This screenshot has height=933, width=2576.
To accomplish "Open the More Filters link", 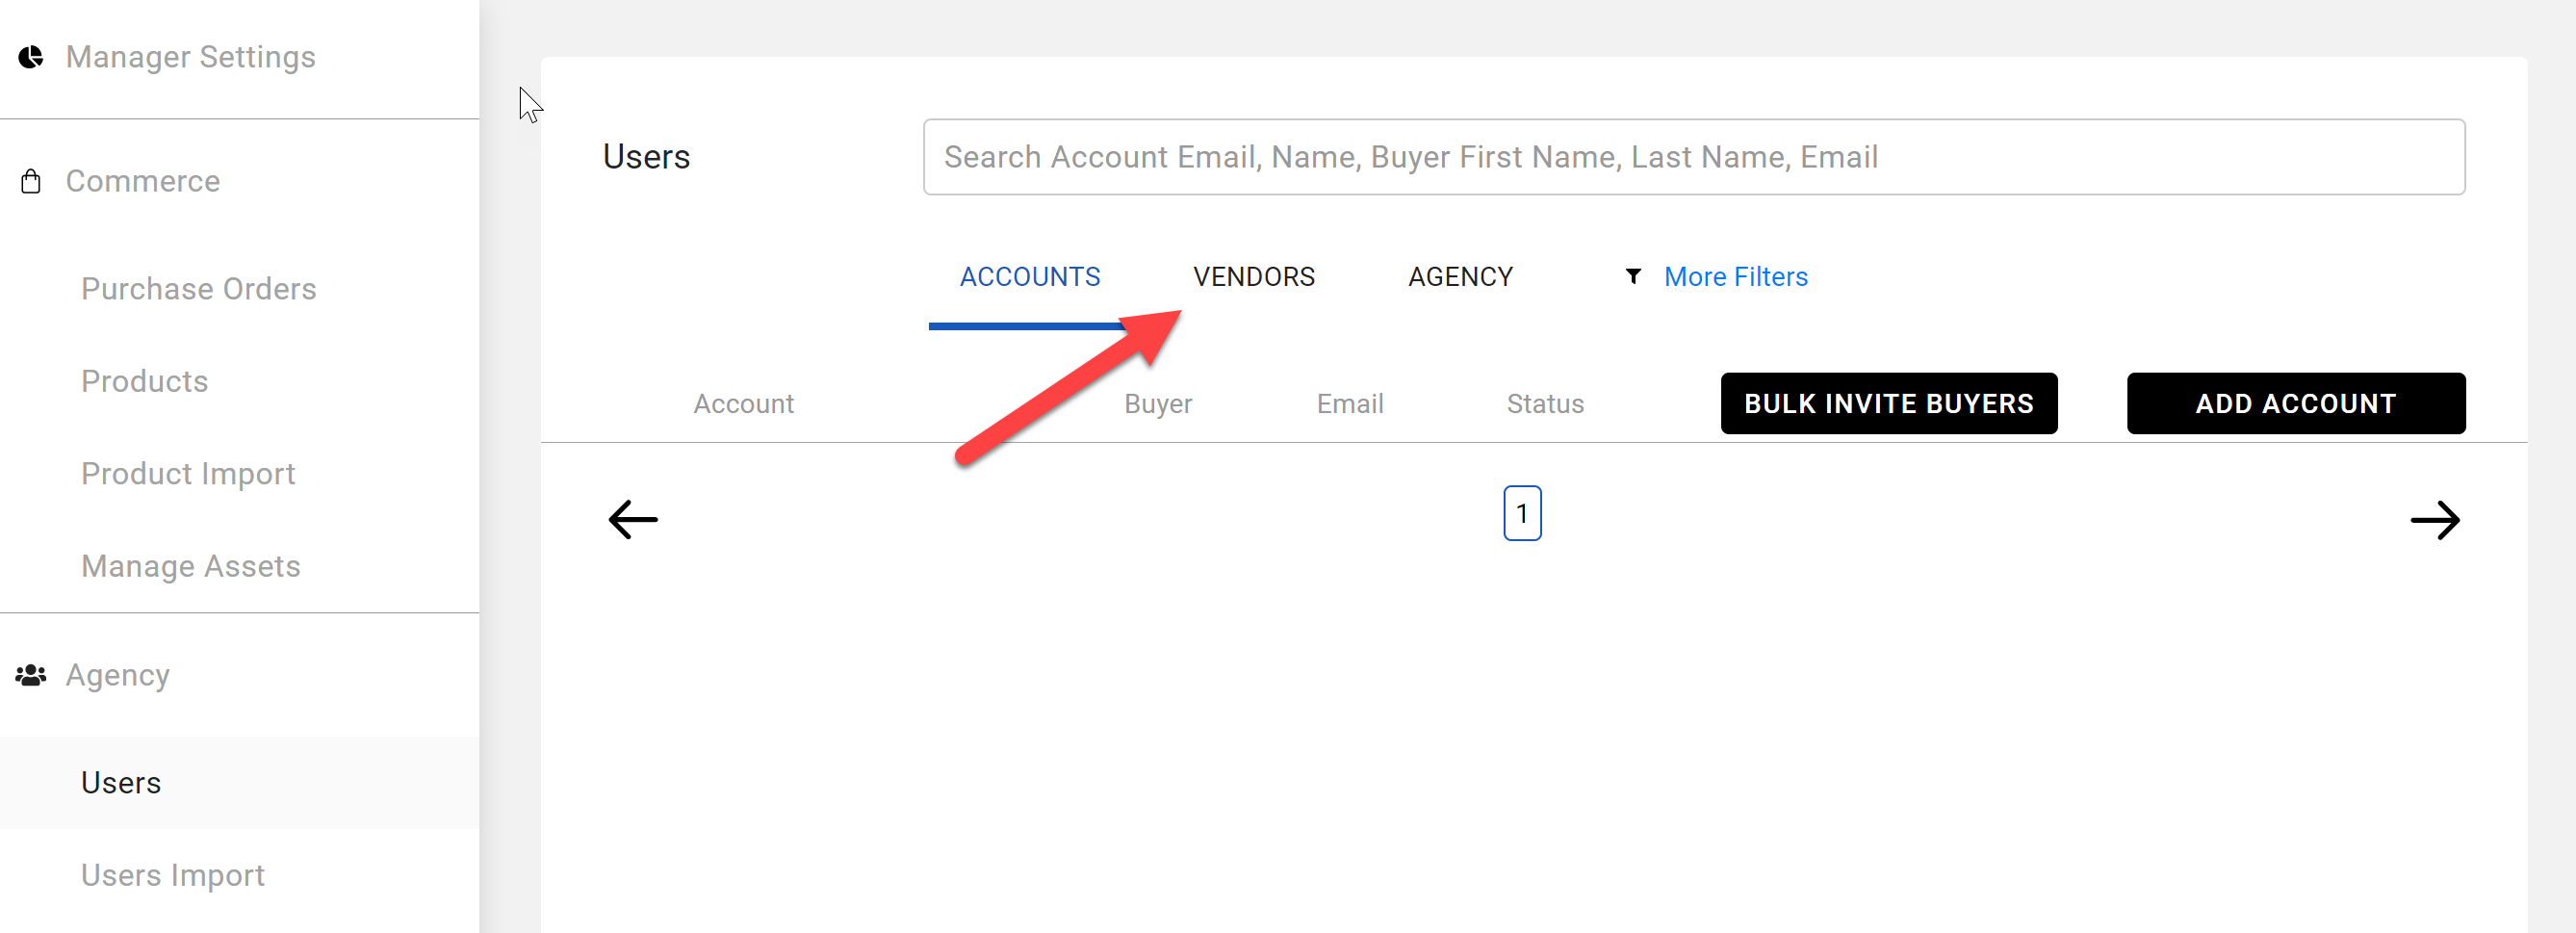I will click(1735, 277).
